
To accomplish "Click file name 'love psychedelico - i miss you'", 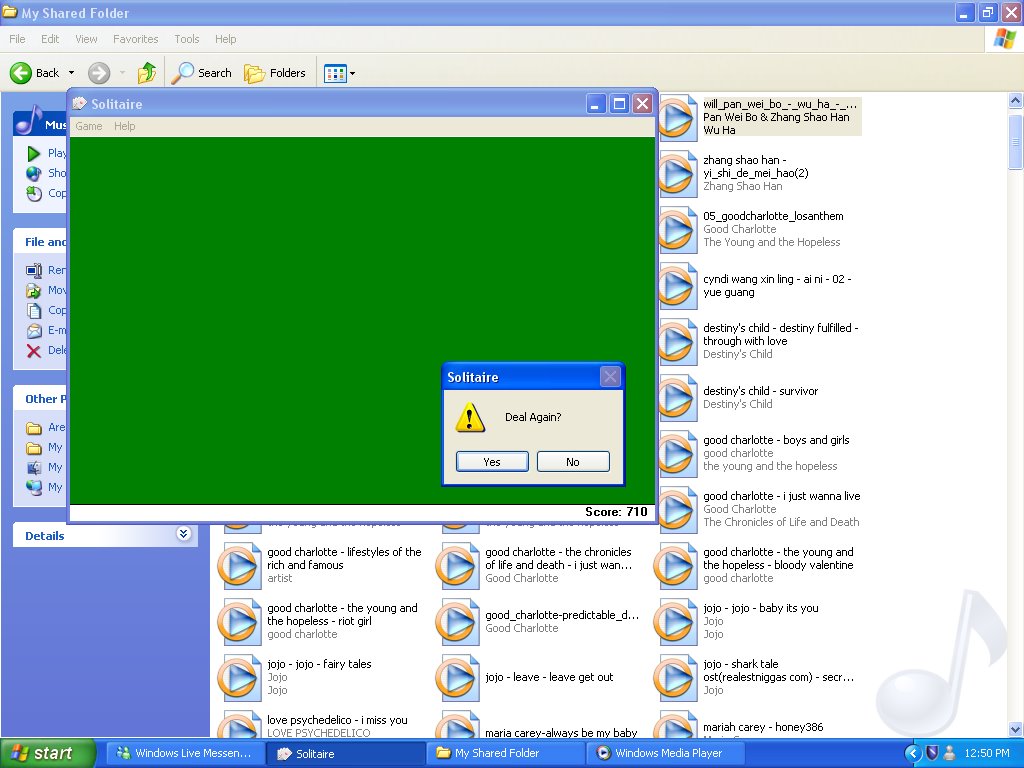I will click(337, 720).
